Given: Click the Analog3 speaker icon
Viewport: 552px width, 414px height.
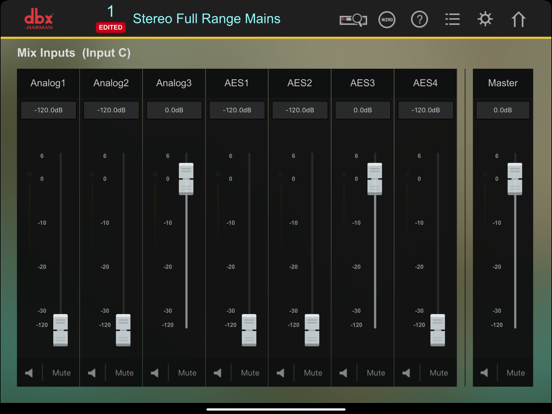Looking at the screenshot, I should tap(155, 373).
